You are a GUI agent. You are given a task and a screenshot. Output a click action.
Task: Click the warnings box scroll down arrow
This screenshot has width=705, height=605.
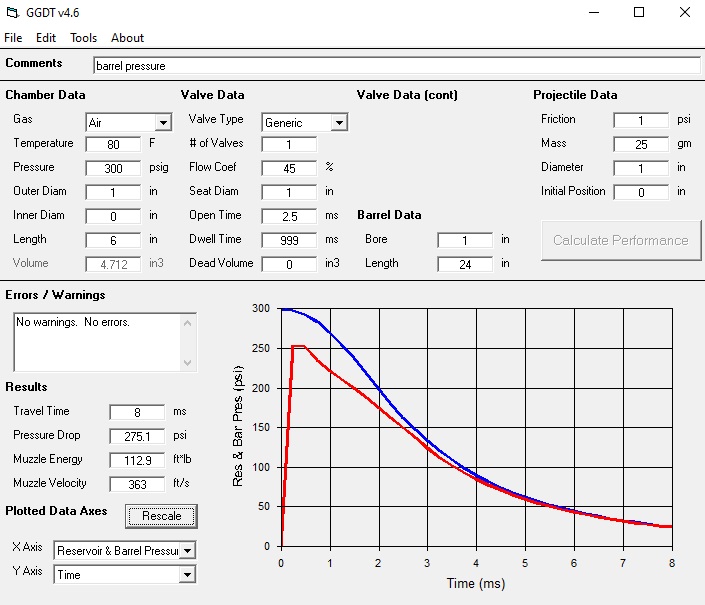pyautogui.click(x=188, y=363)
